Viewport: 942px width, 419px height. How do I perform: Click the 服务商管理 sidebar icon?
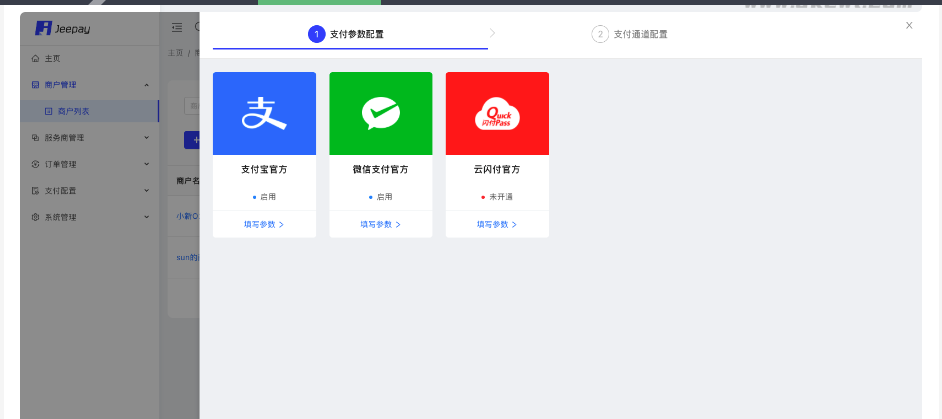tap(35, 138)
